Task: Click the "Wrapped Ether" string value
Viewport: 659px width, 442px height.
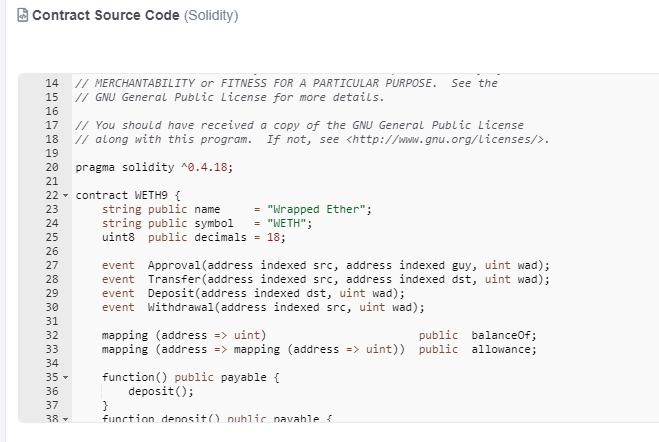Action: [x=312, y=209]
